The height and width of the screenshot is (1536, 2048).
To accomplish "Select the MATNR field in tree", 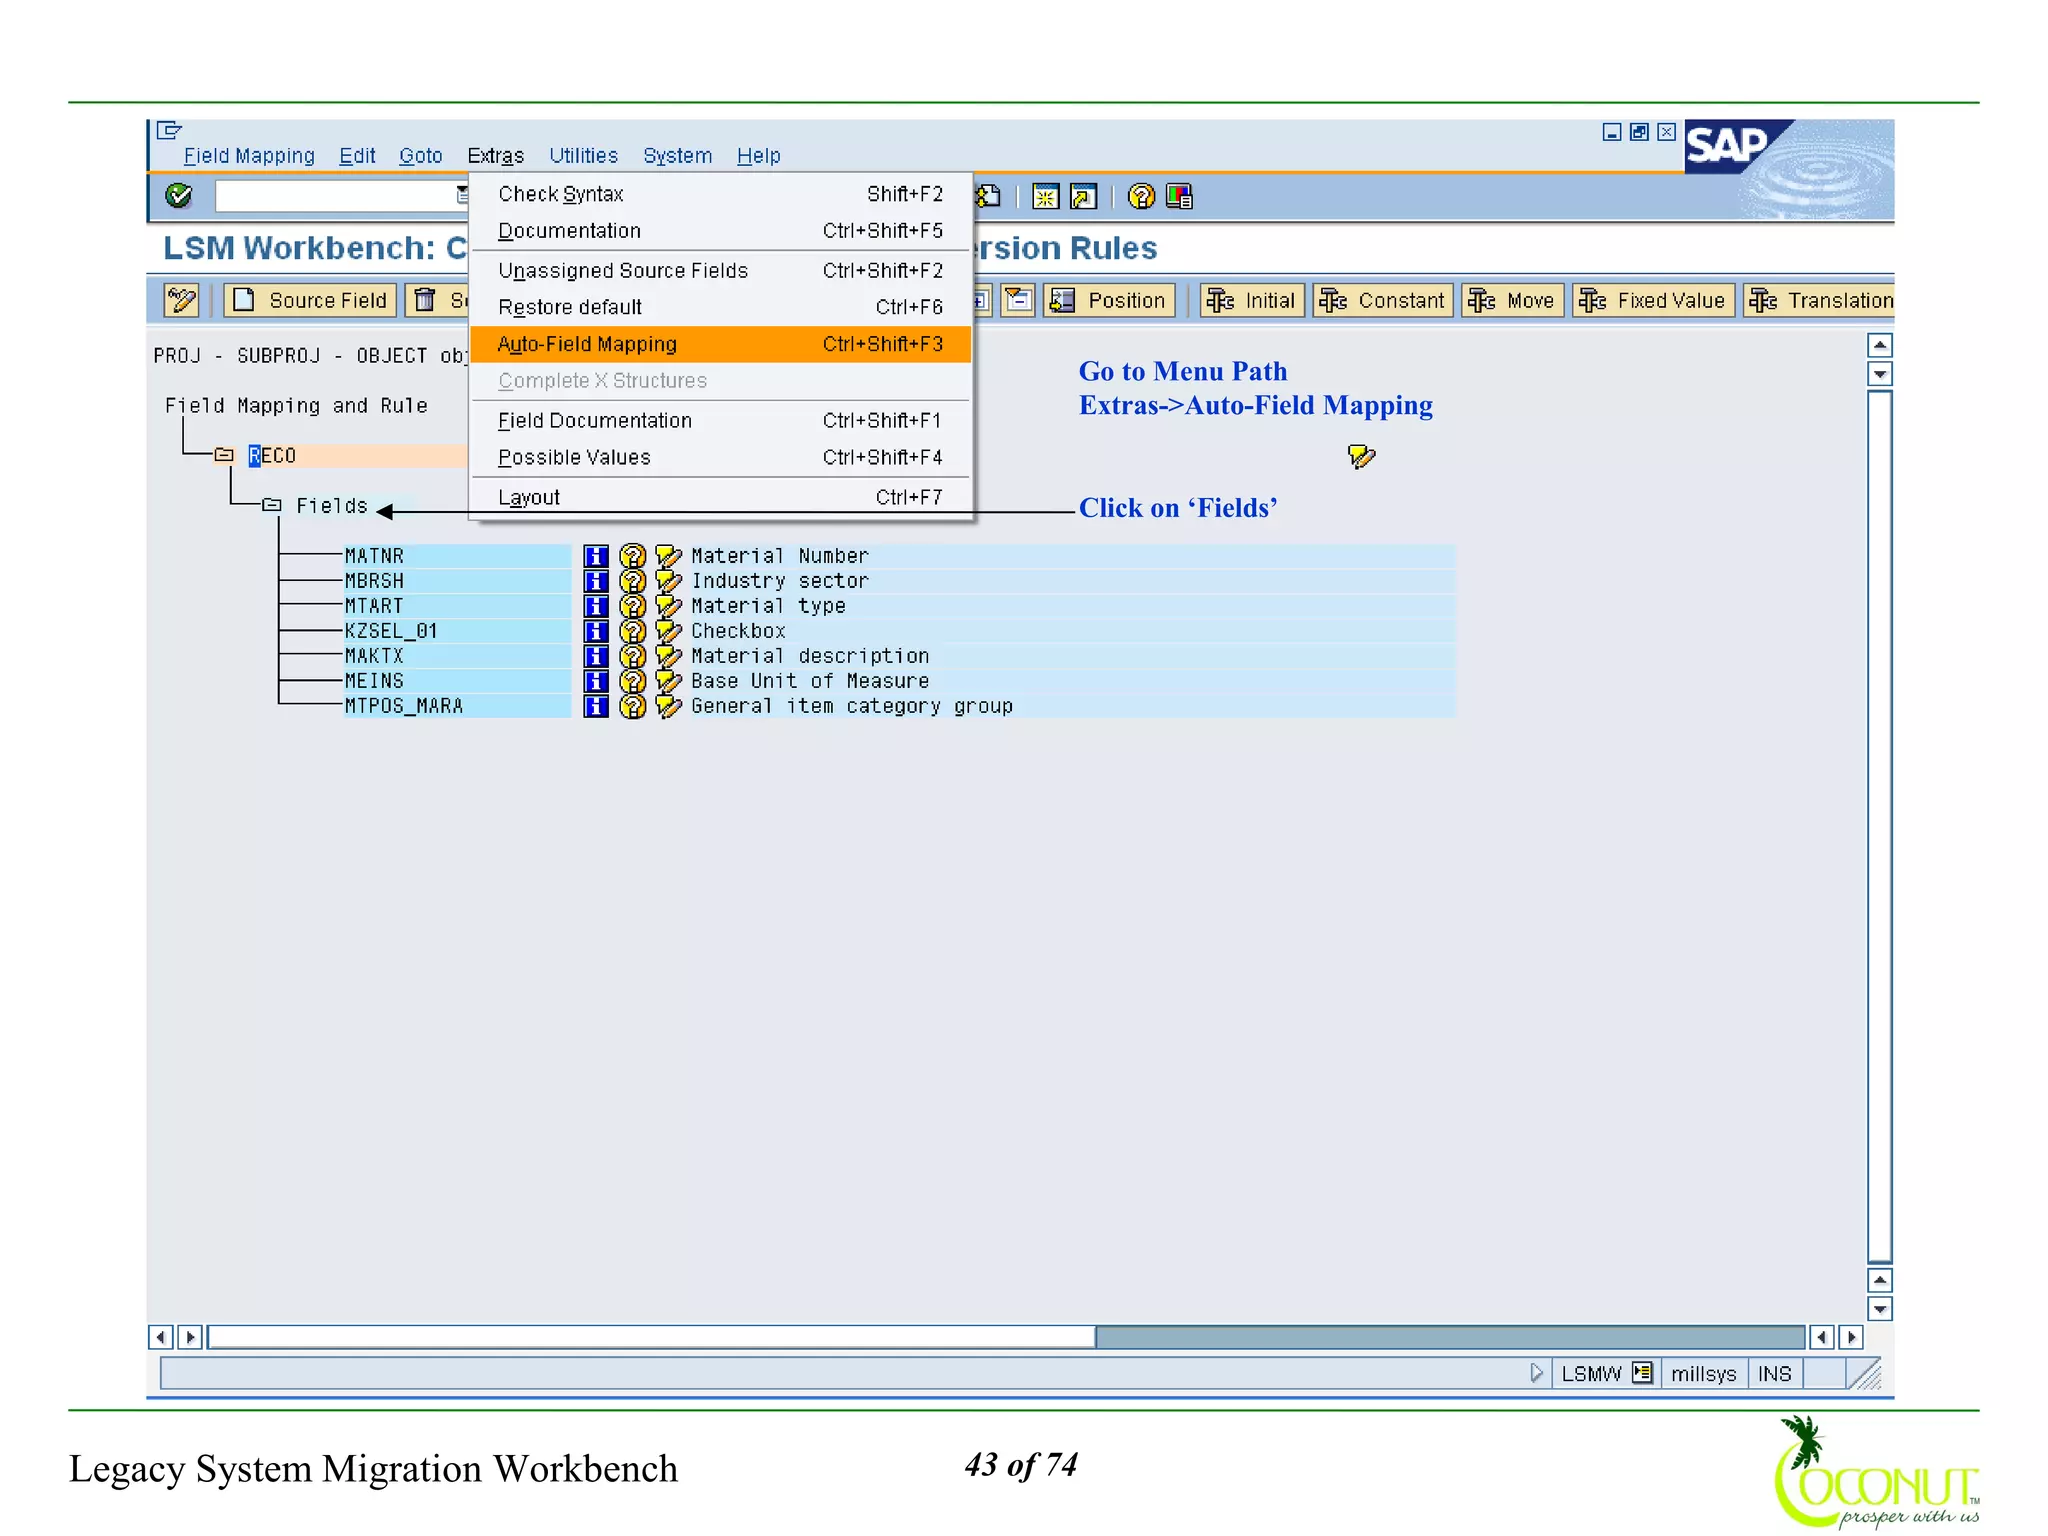I will coord(457,556).
